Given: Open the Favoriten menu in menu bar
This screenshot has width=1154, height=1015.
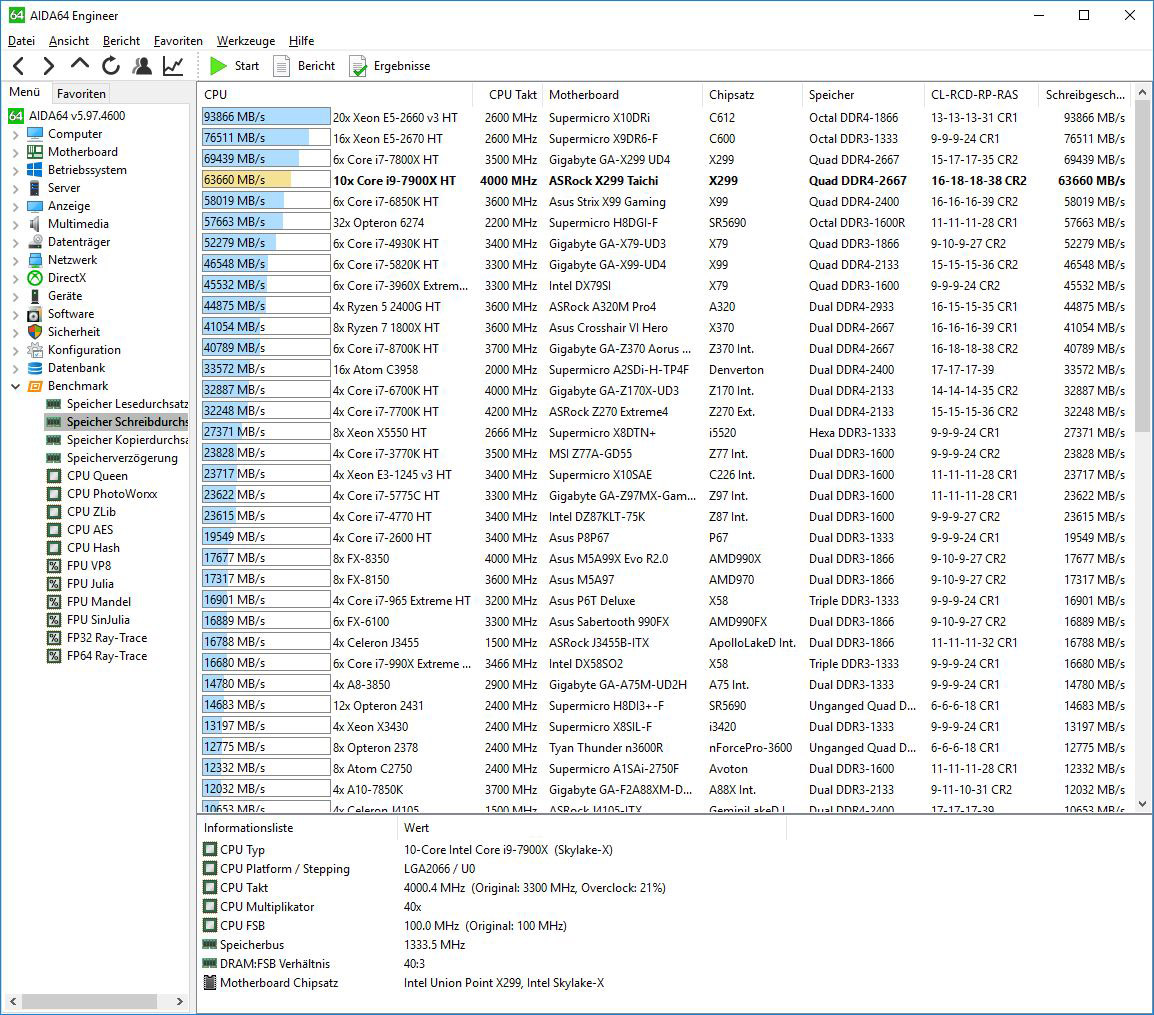Looking at the screenshot, I should click(x=178, y=41).
